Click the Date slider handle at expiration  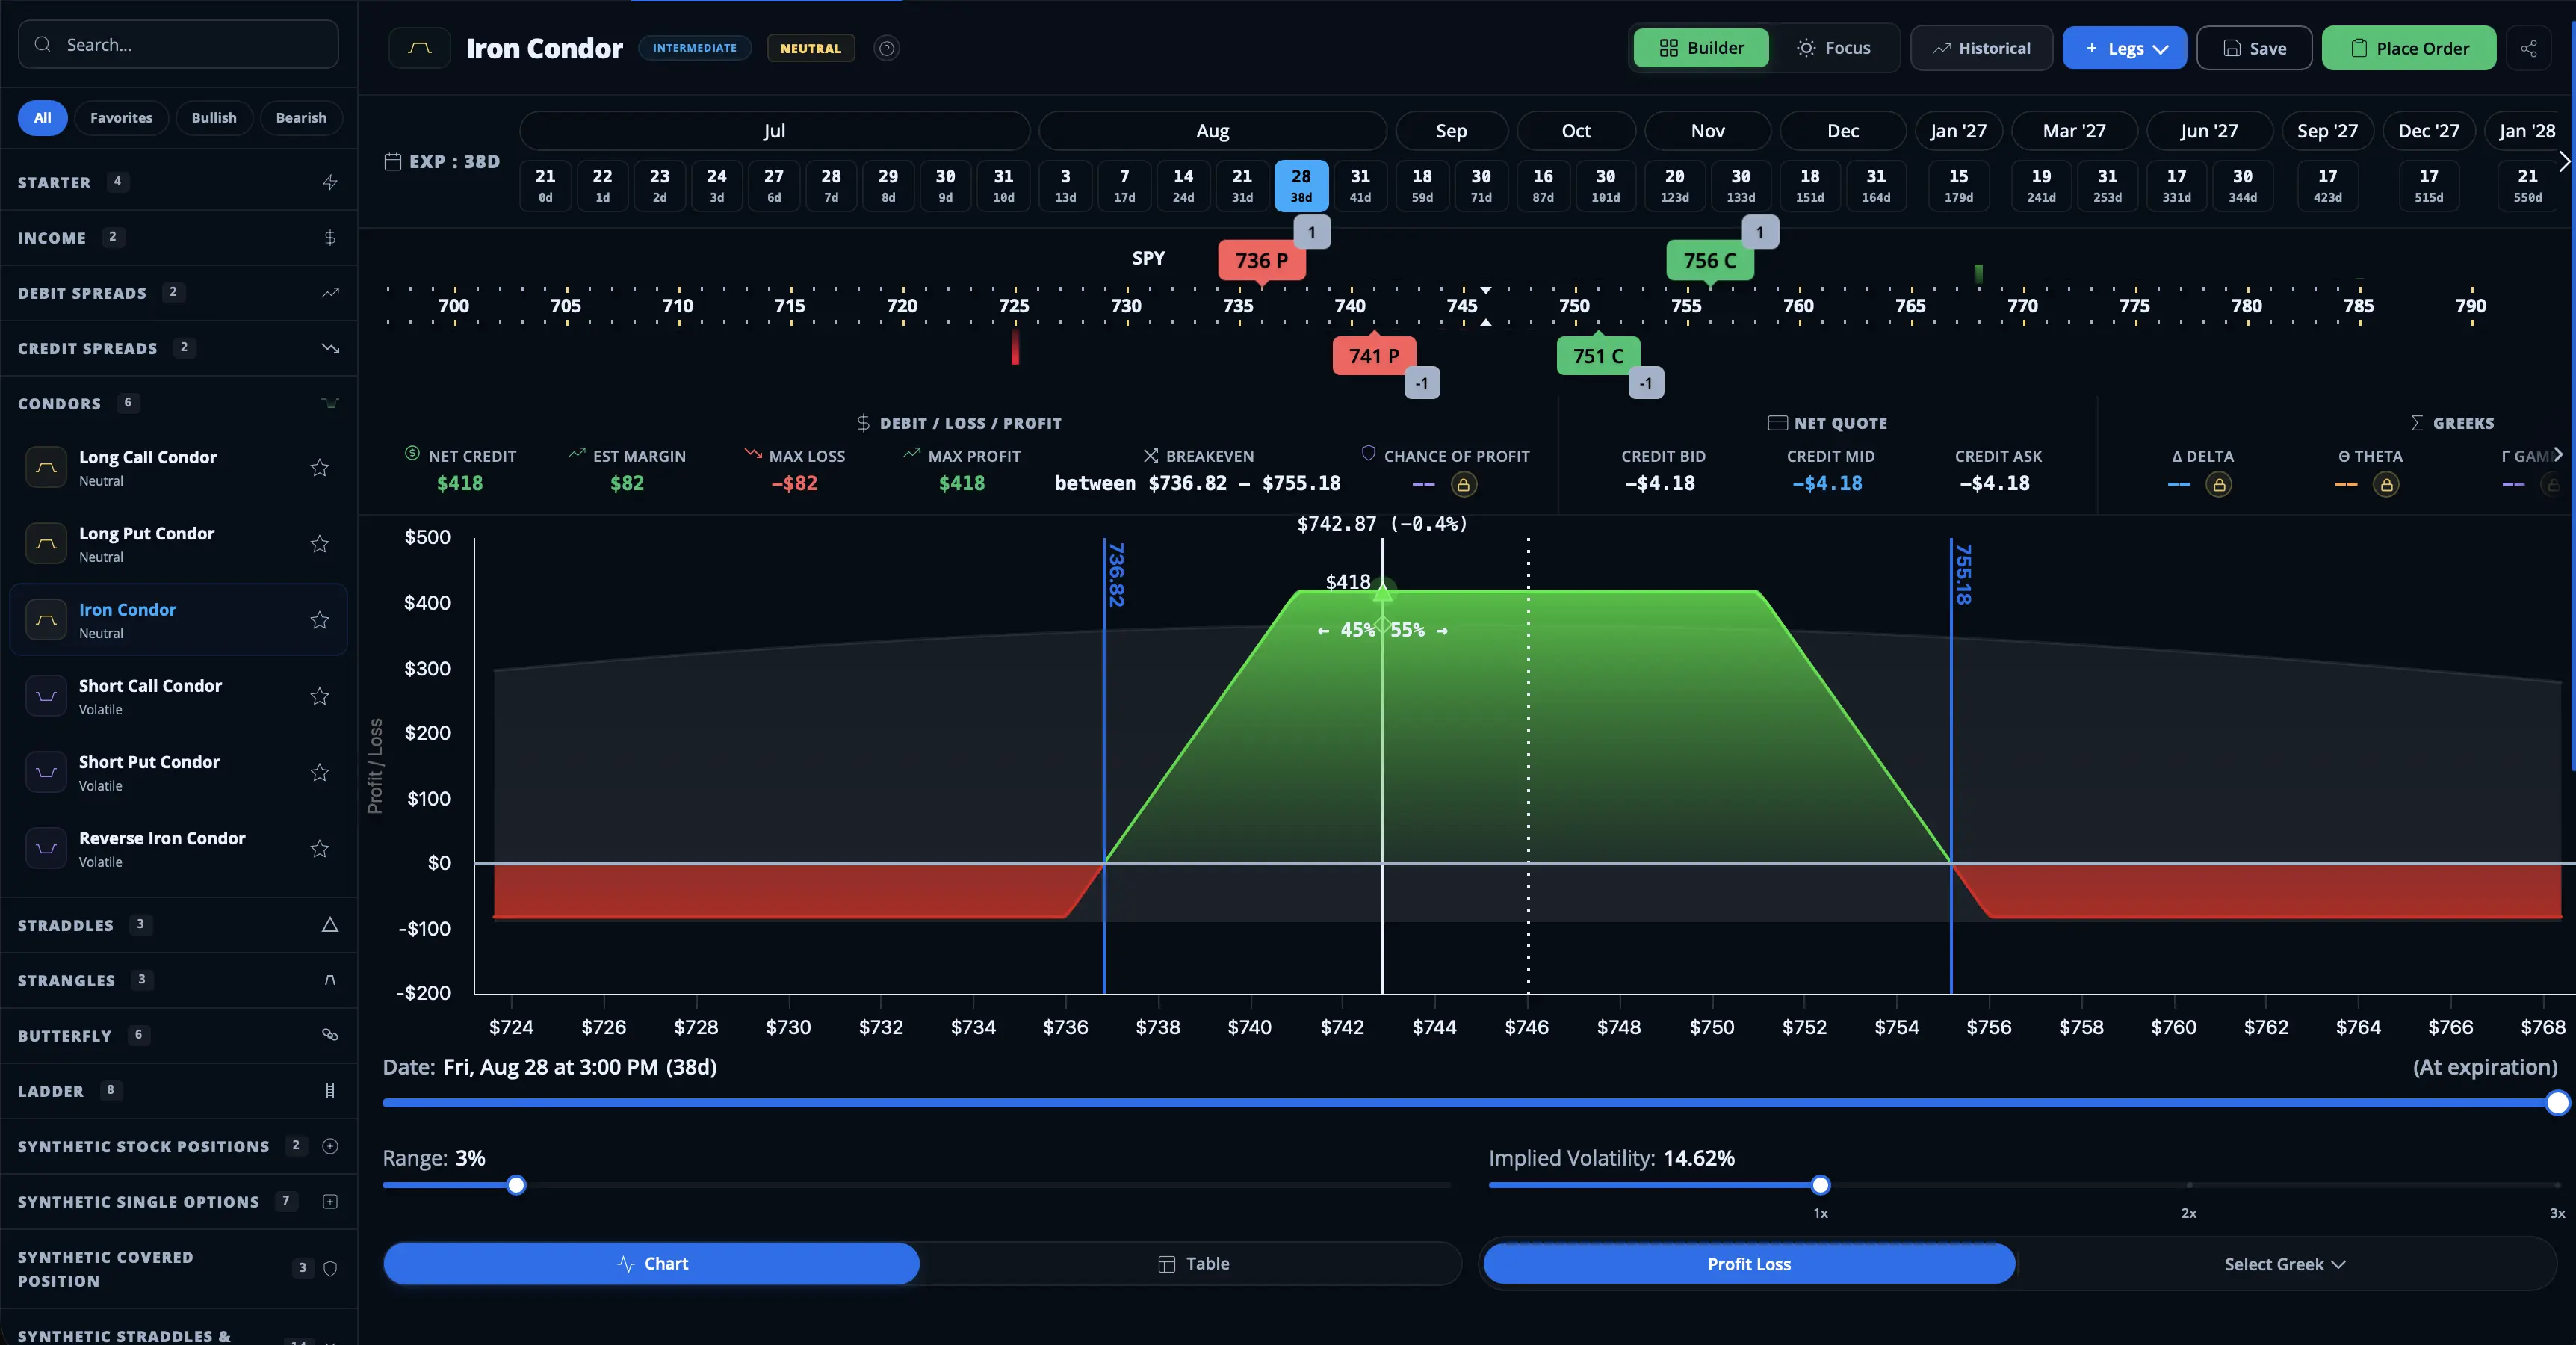(x=2557, y=1103)
